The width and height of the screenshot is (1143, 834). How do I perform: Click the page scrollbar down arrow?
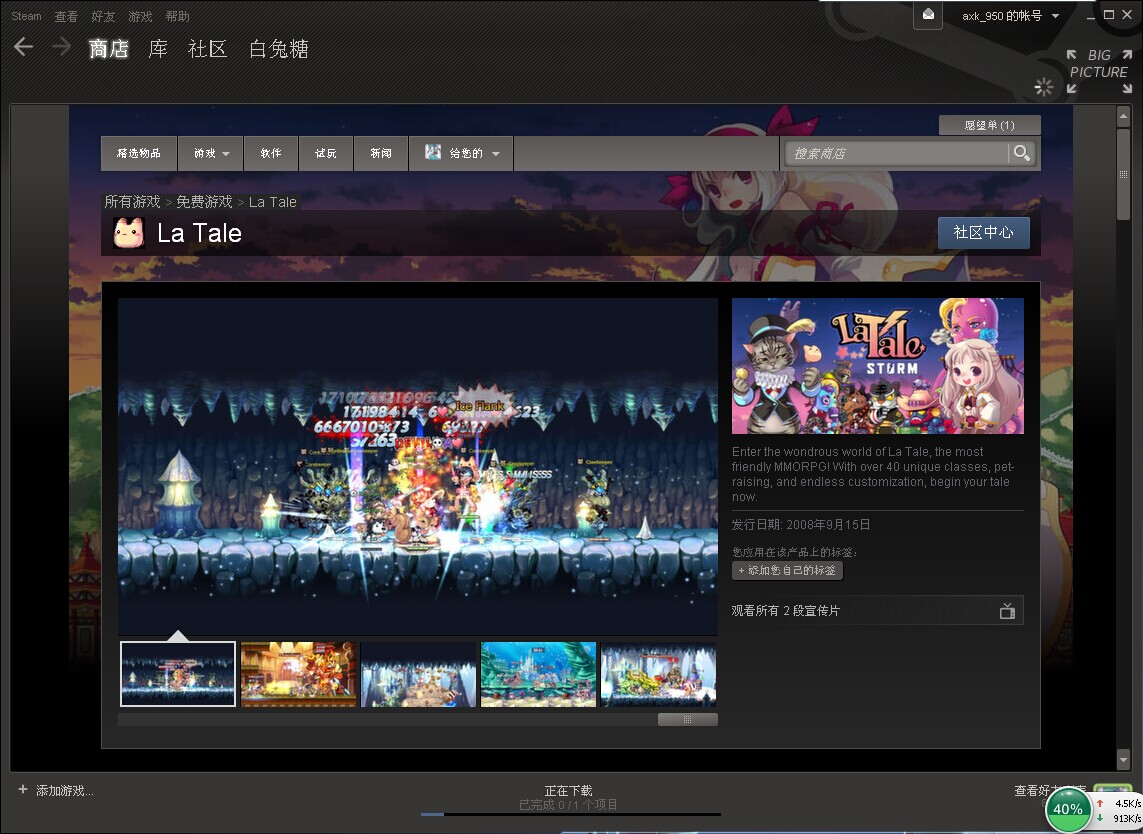1123,760
